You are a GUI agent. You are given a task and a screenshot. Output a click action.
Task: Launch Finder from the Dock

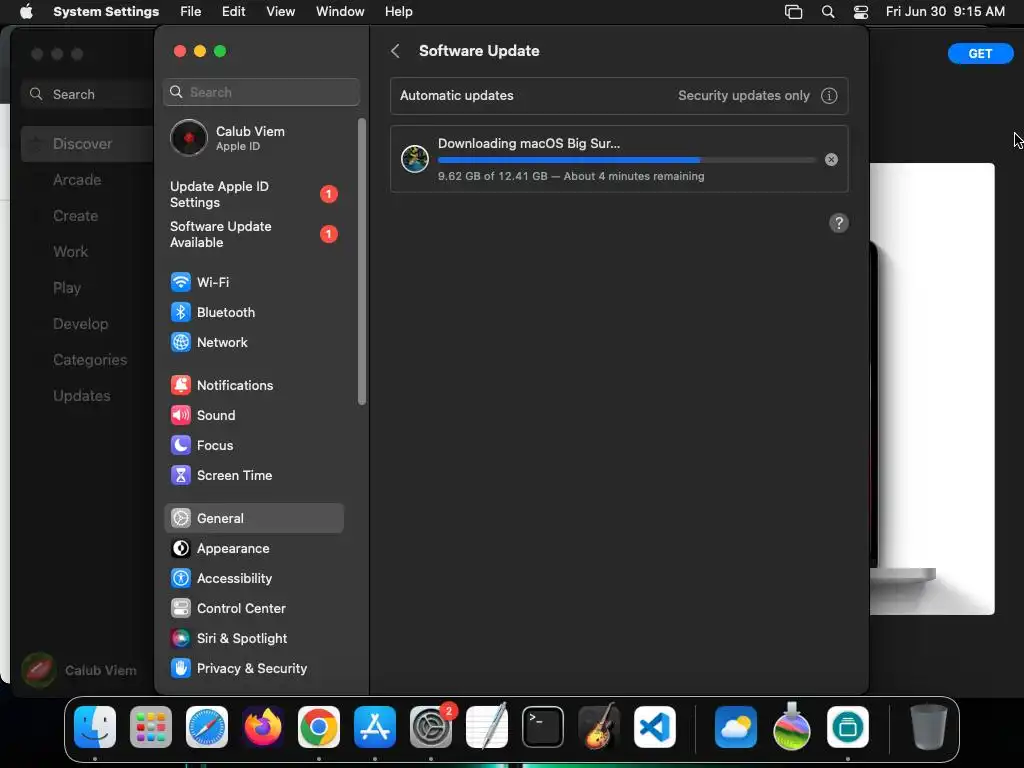click(95, 727)
